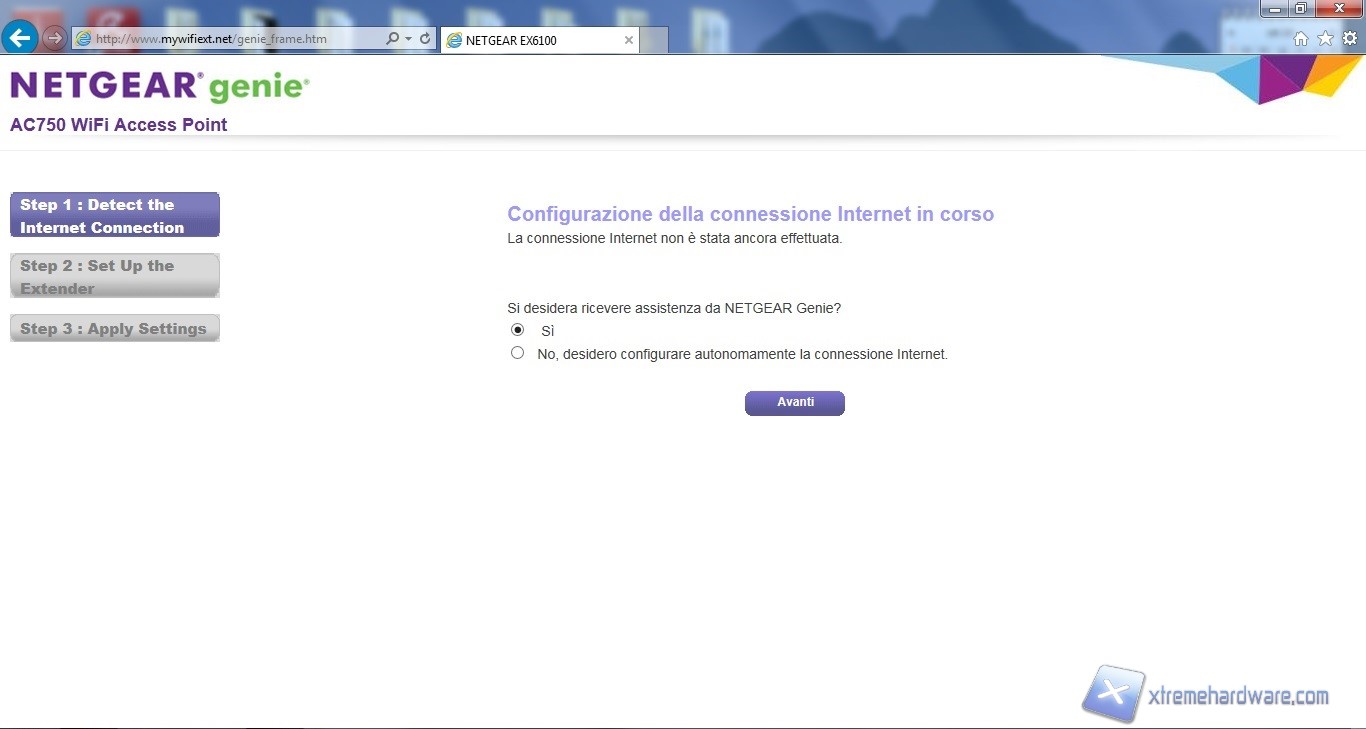This screenshot has height=729, width=1366.
Task: Select "No, desidero configurare autonomamente" radio option
Action: (517, 353)
